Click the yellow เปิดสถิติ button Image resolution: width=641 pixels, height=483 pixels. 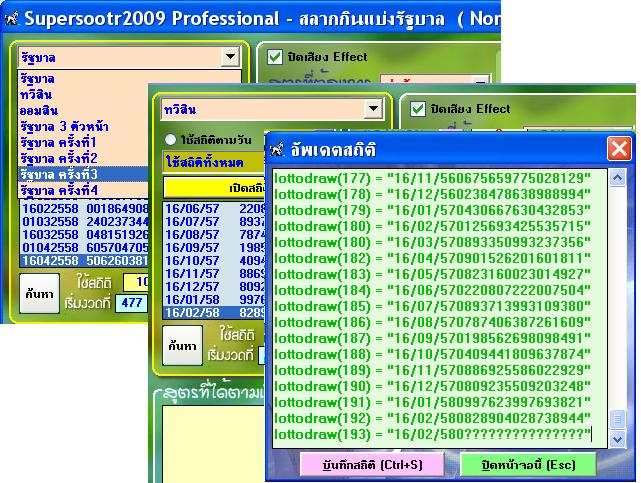pyautogui.click(x=215, y=188)
